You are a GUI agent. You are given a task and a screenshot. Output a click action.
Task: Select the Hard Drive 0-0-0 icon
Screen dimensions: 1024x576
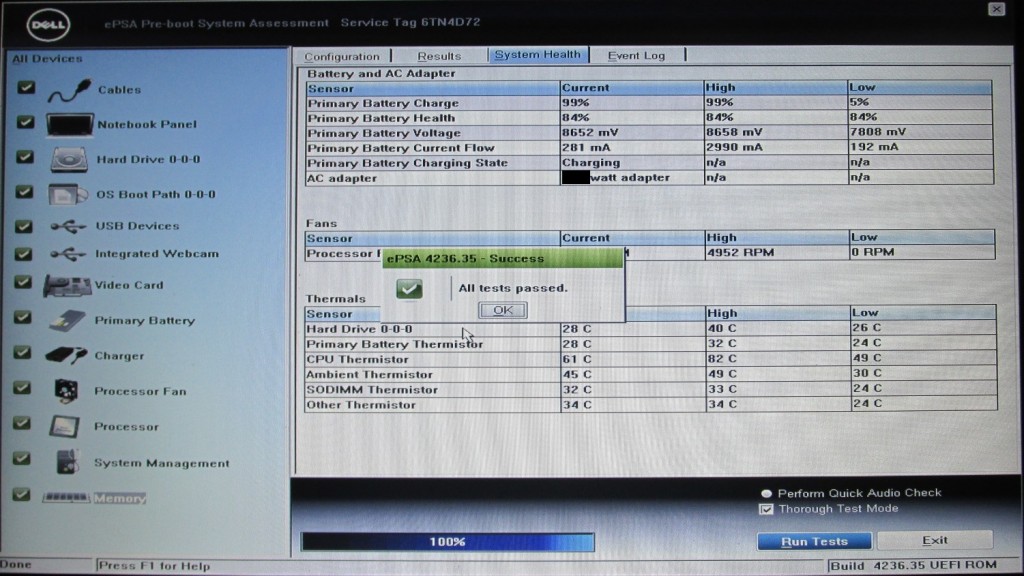click(69, 159)
